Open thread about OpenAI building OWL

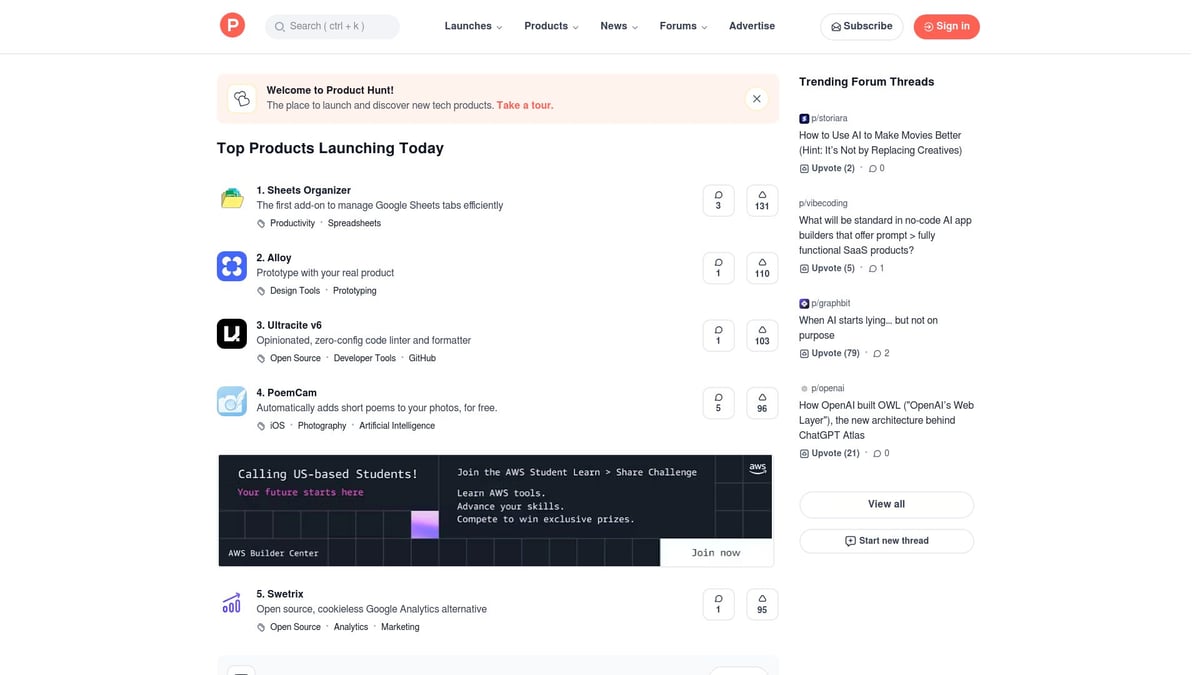point(886,420)
